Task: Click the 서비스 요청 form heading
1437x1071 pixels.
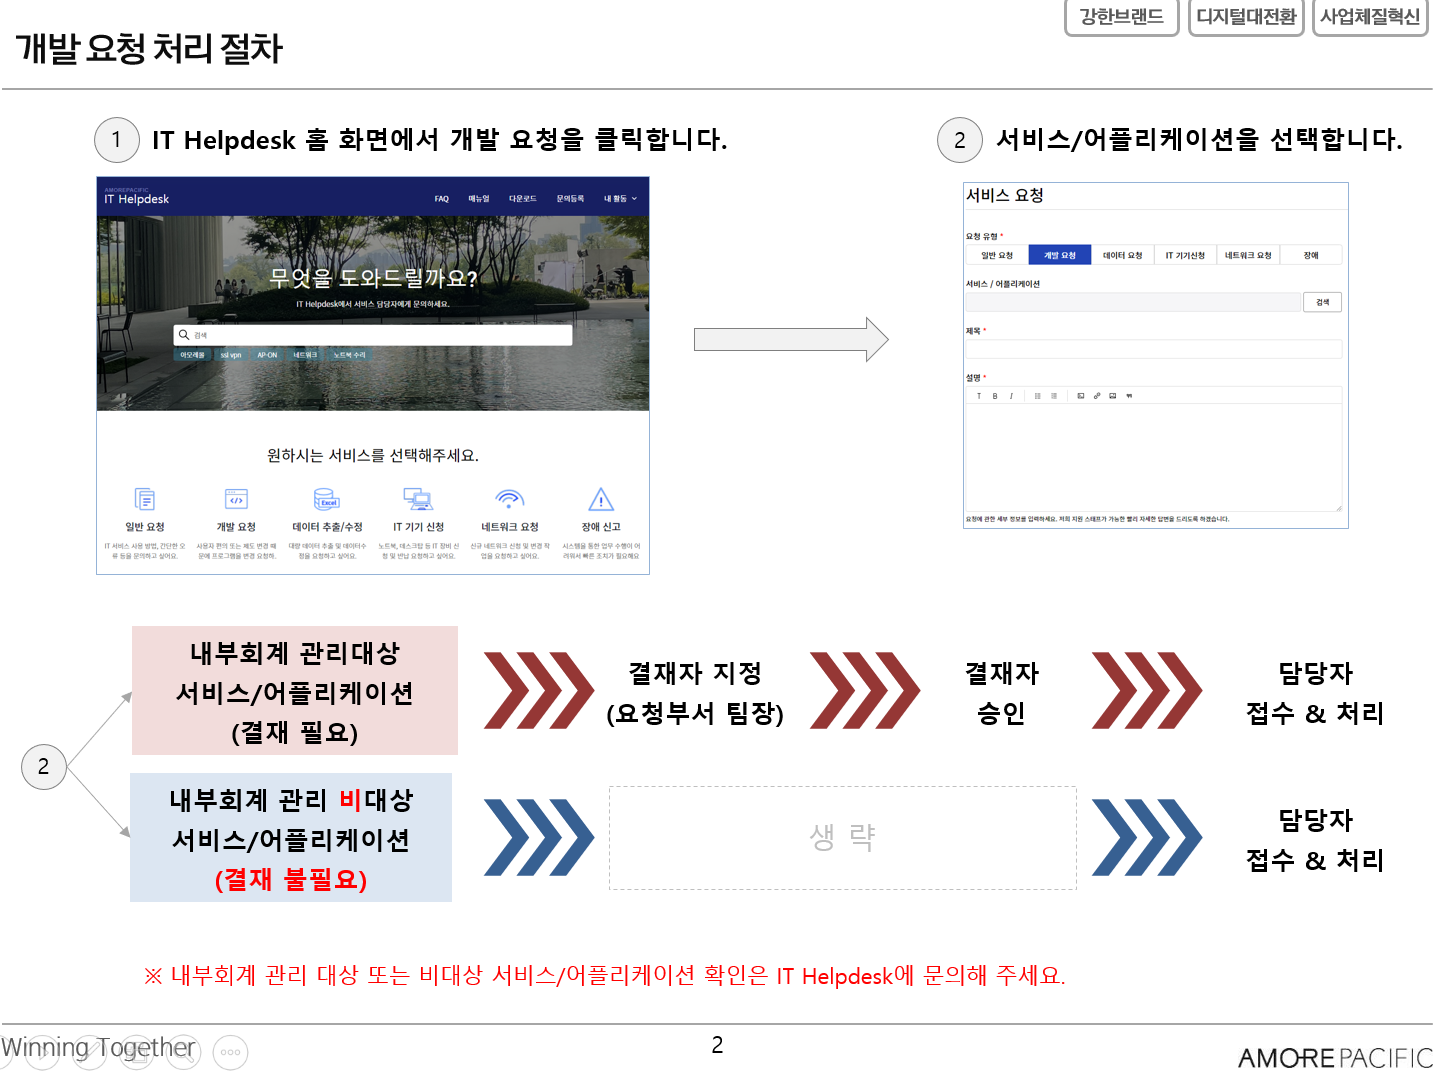Action: [x=1005, y=195]
